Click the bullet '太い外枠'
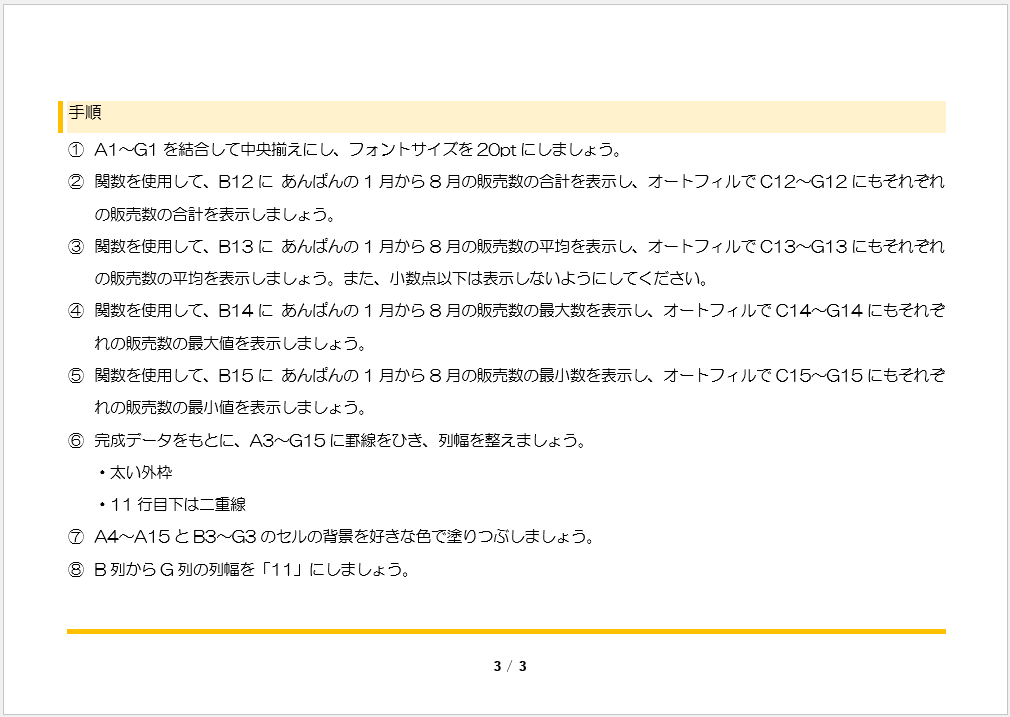Viewport: 1010px width, 717px height. click(x=135, y=473)
